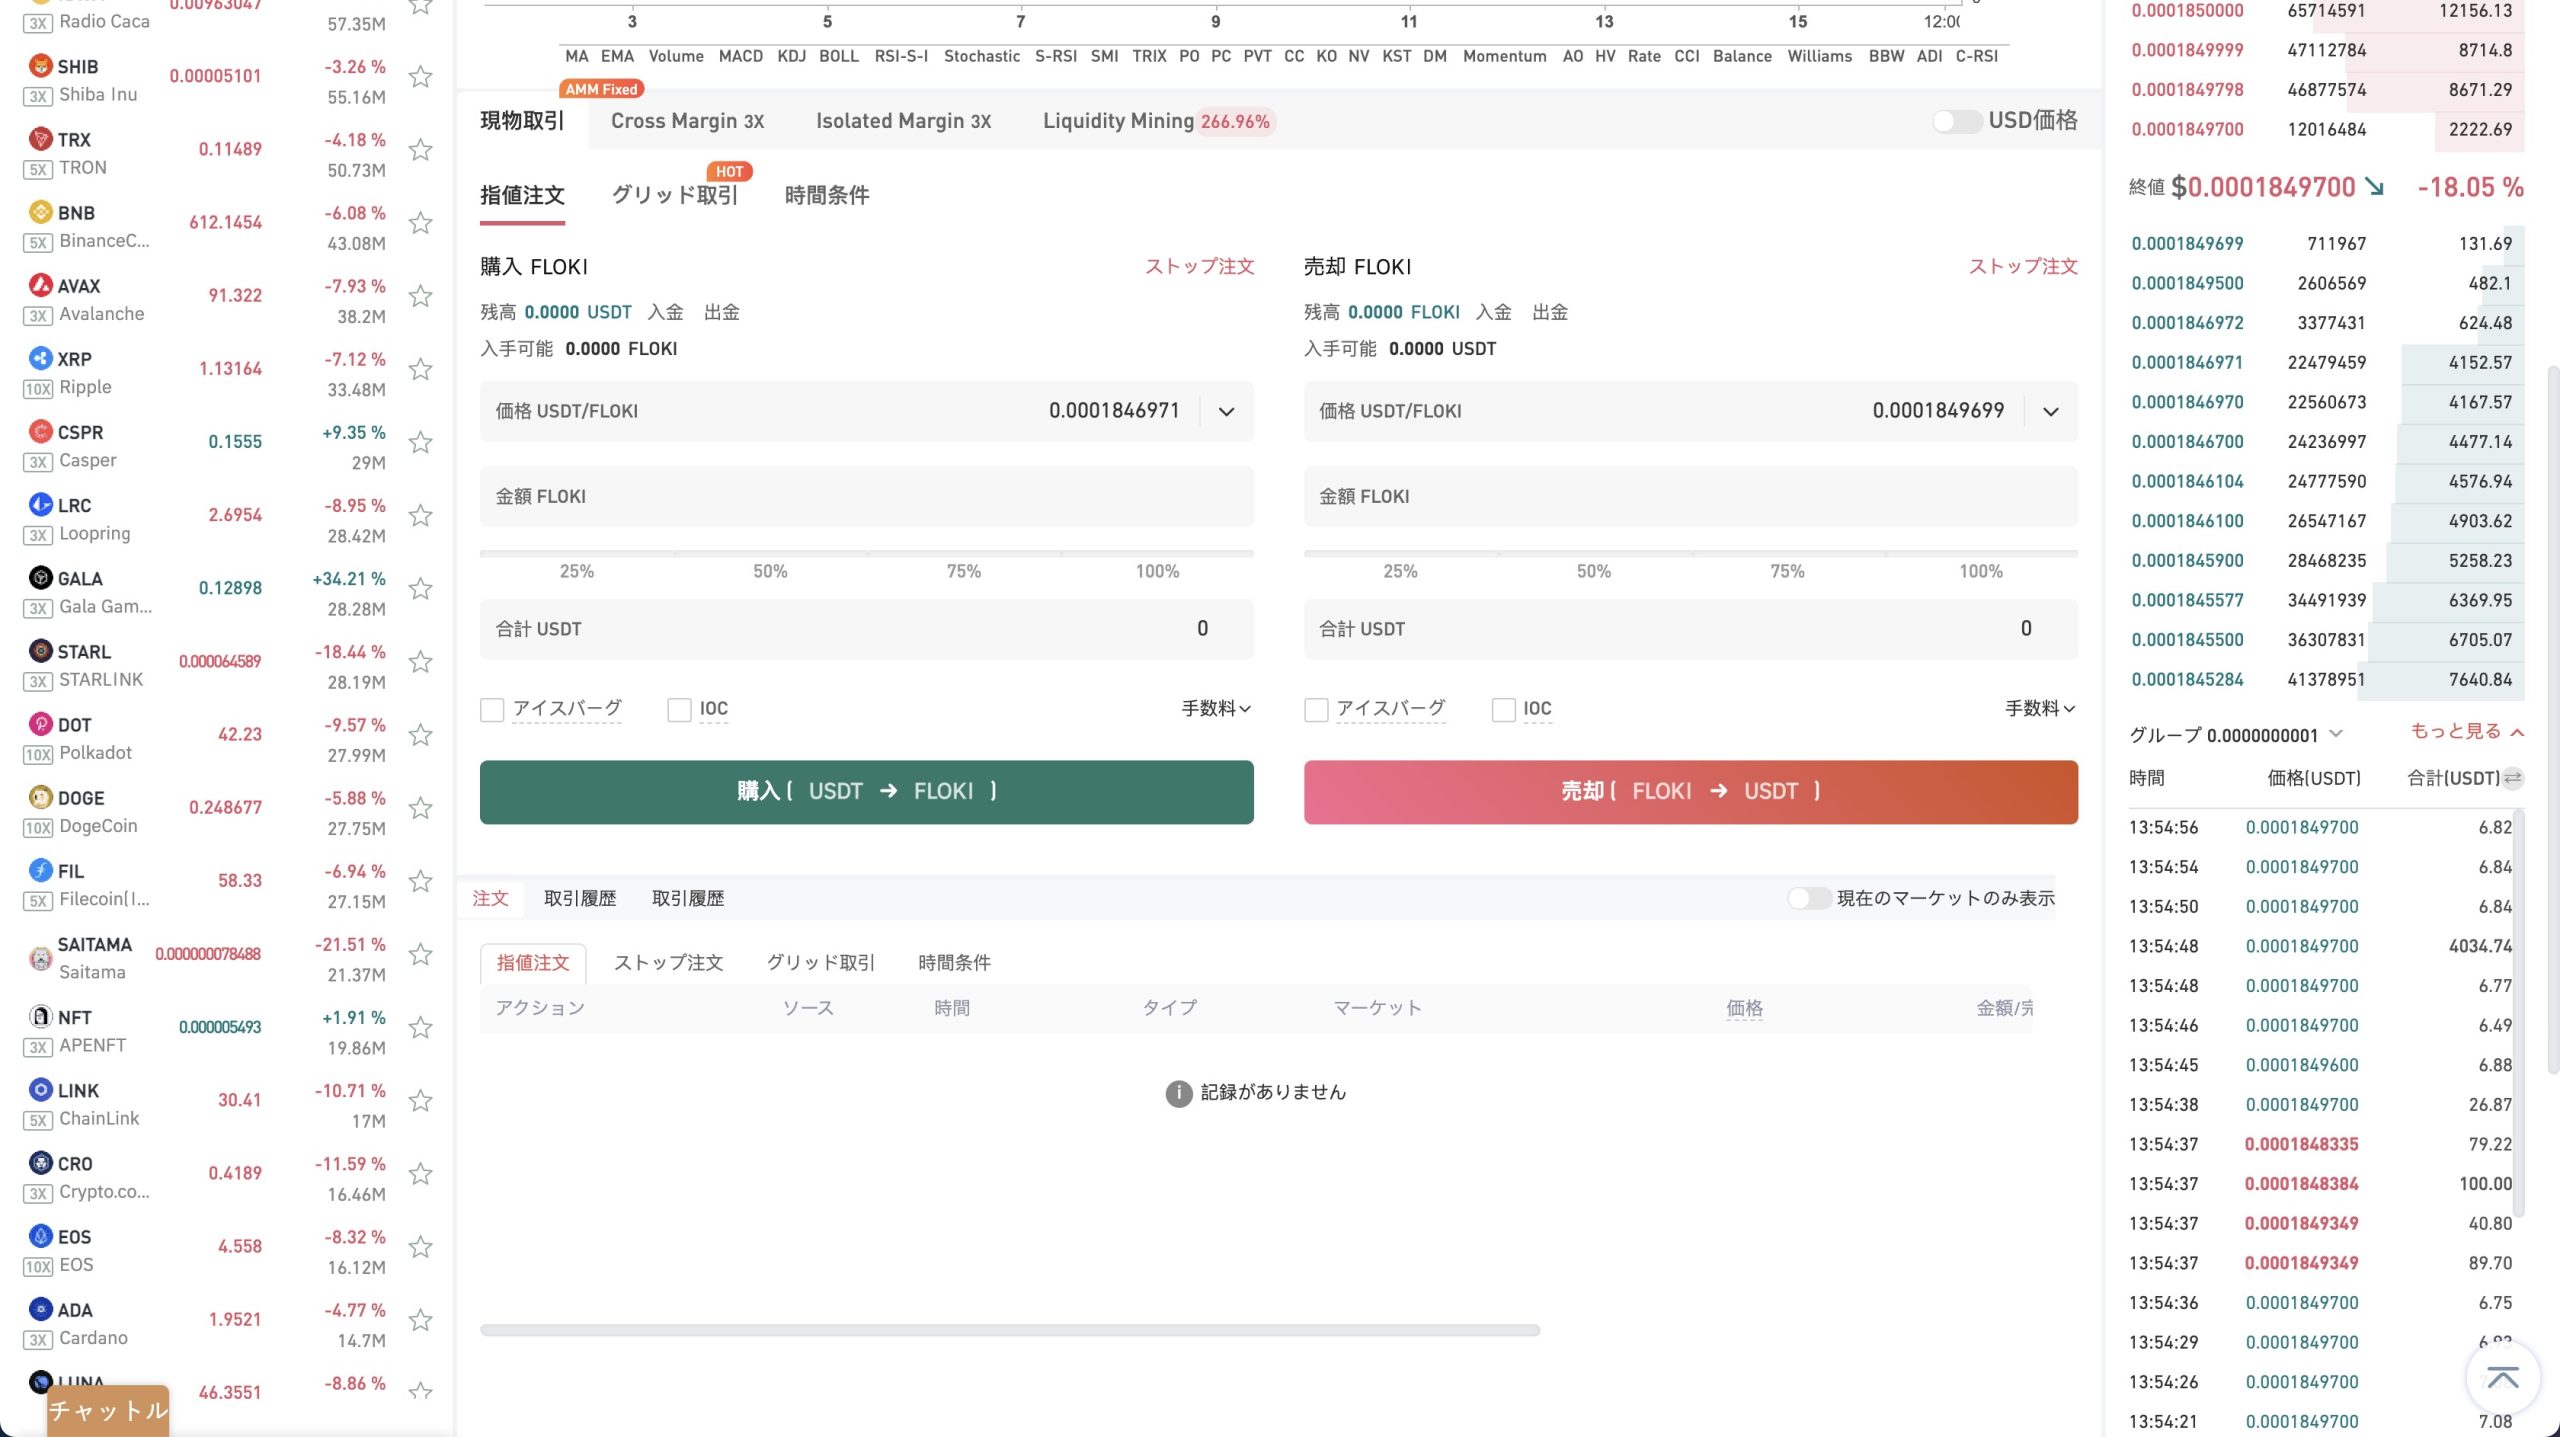Turn on 現在のマーケットのみ表示 switch
Screen dimensions: 2560x1437
click(x=1810, y=898)
